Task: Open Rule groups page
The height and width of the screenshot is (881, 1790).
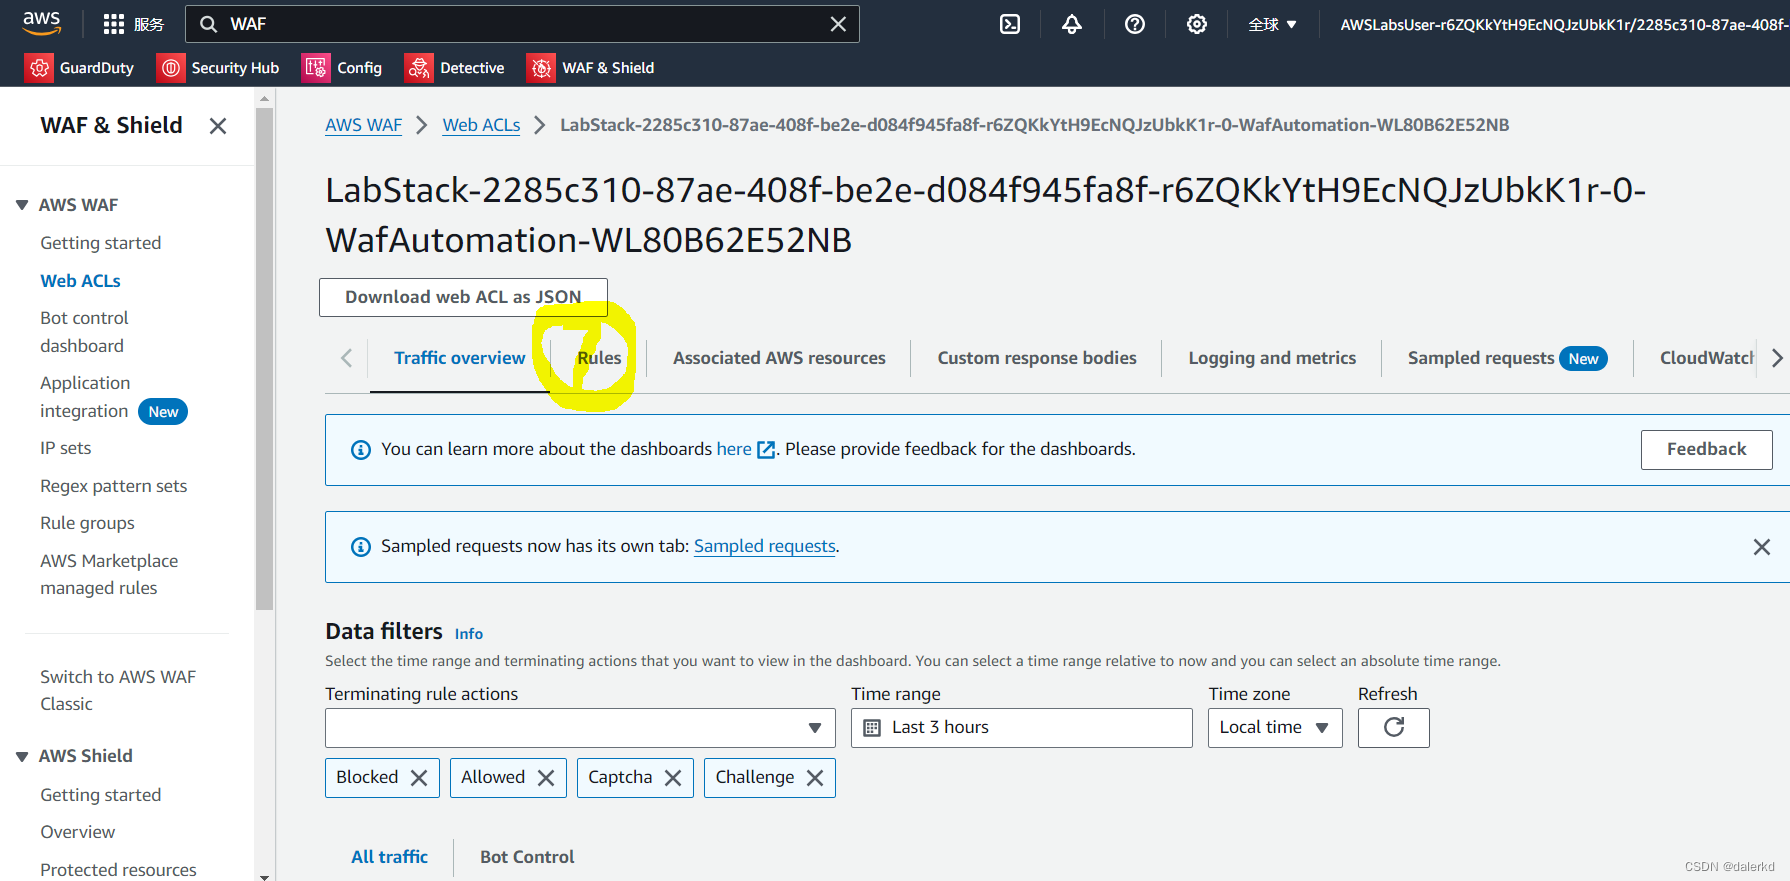Action: (87, 523)
